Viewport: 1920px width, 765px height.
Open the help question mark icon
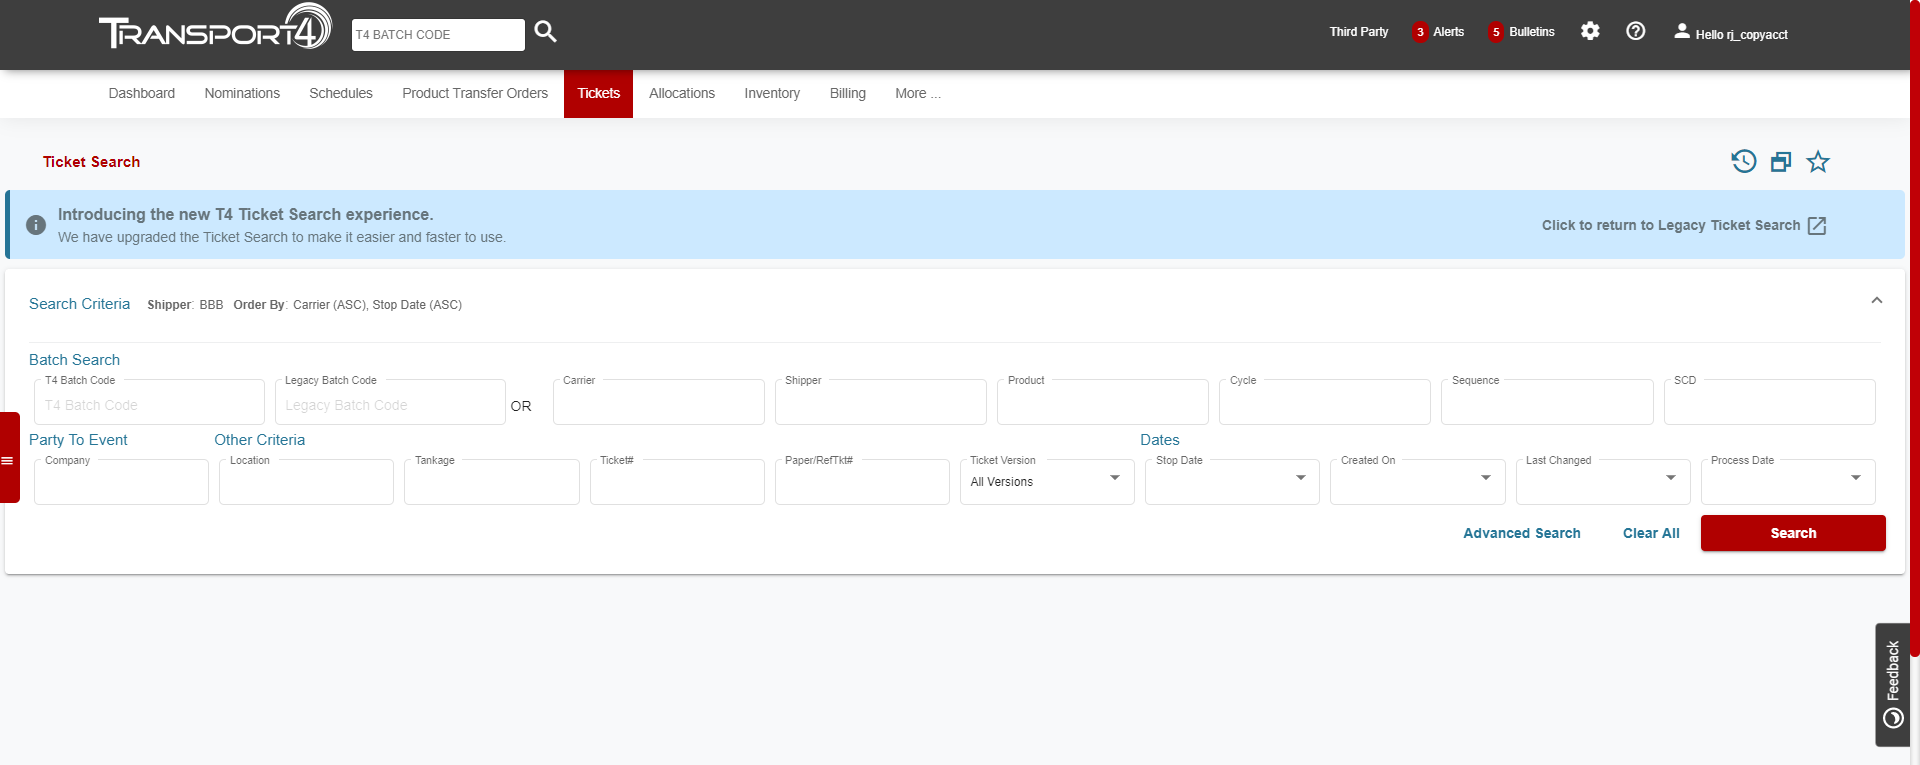1636,31
